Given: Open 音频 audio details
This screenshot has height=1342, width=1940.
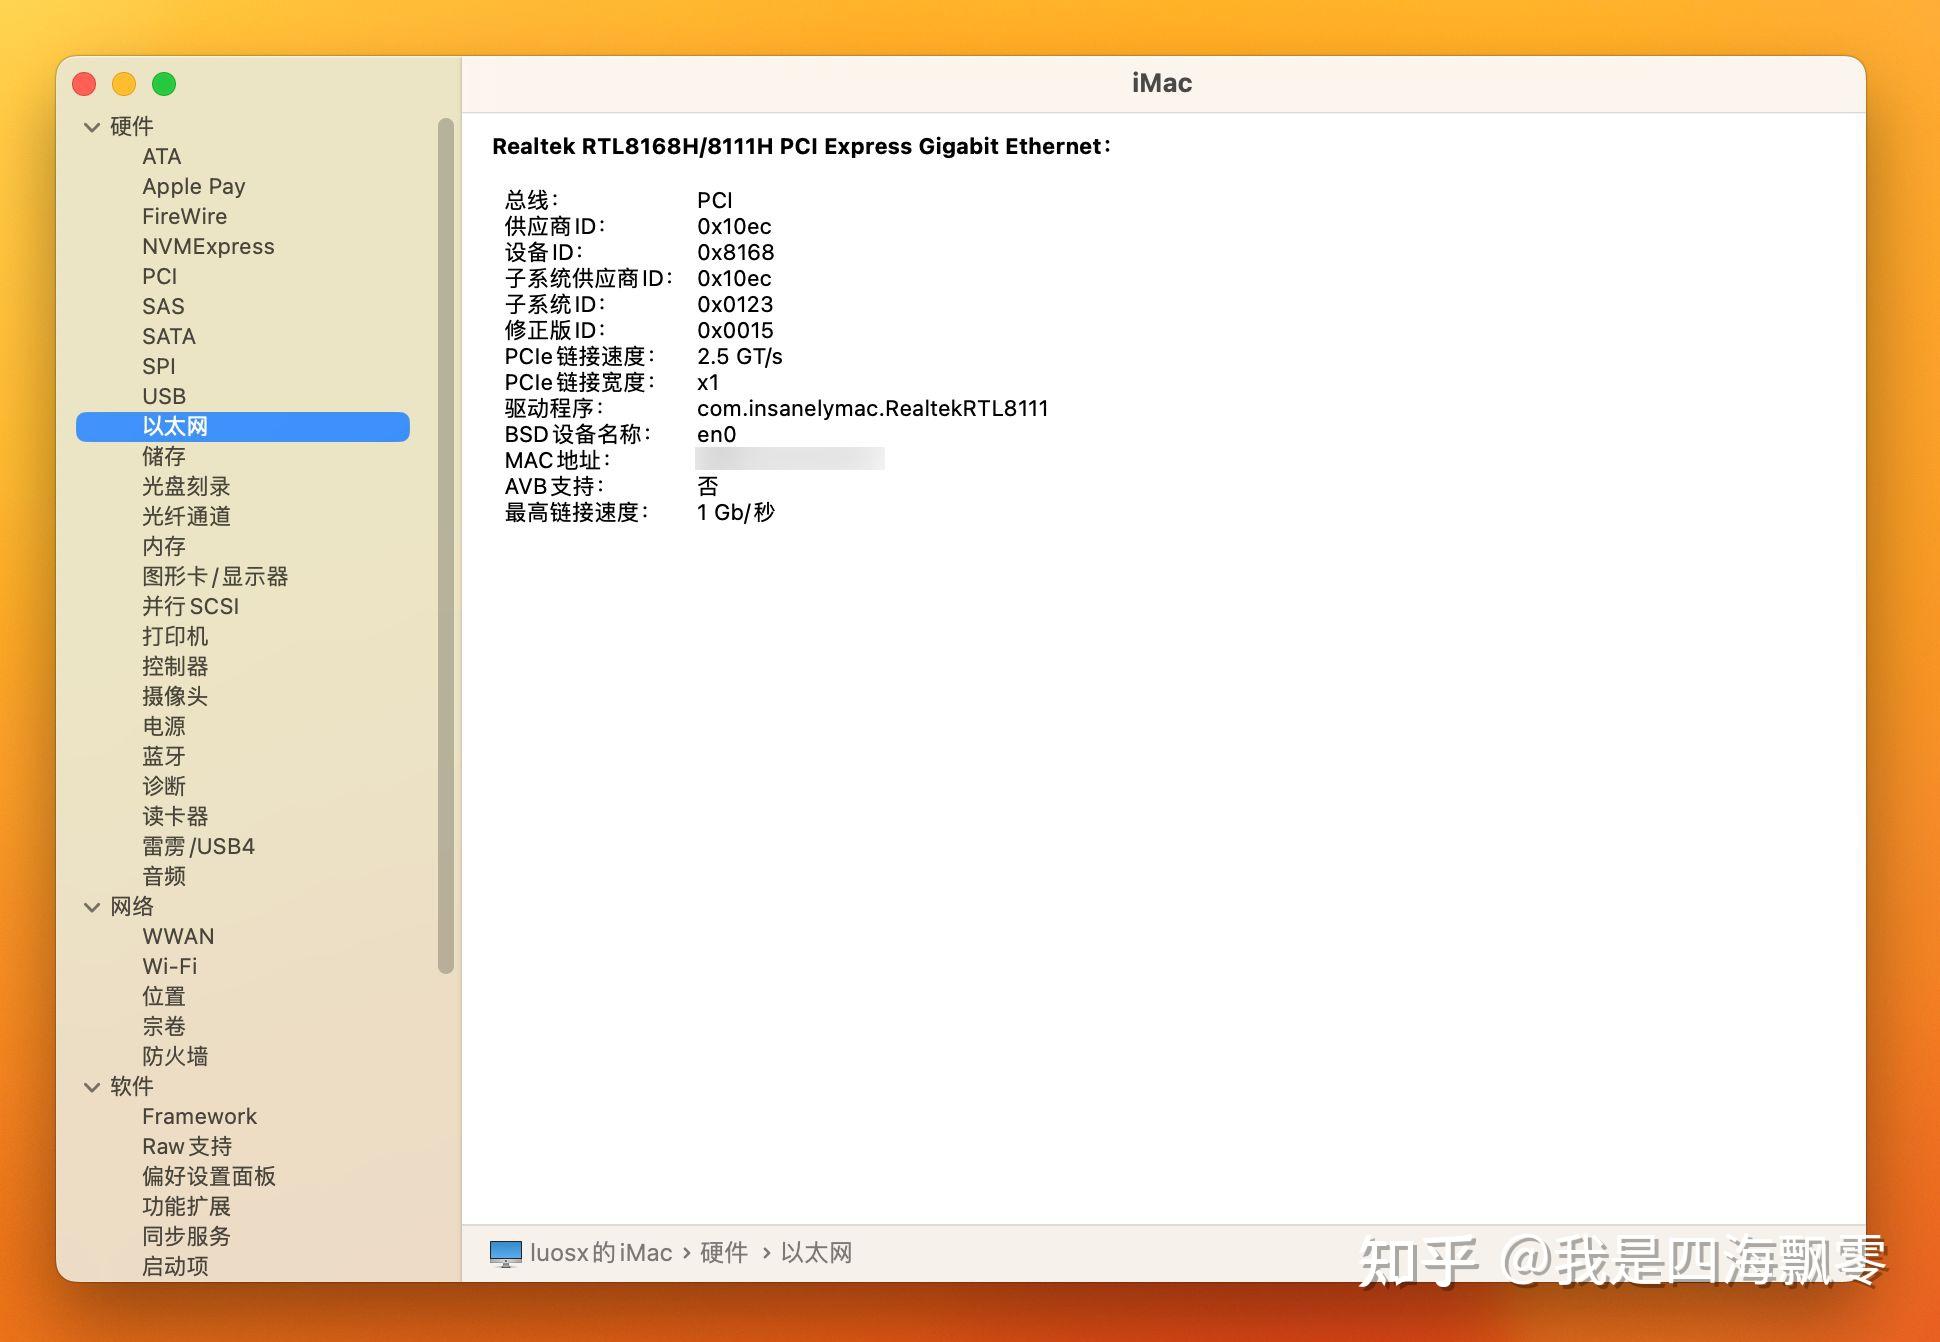Looking at the screenshot, I should coord(164,876).
